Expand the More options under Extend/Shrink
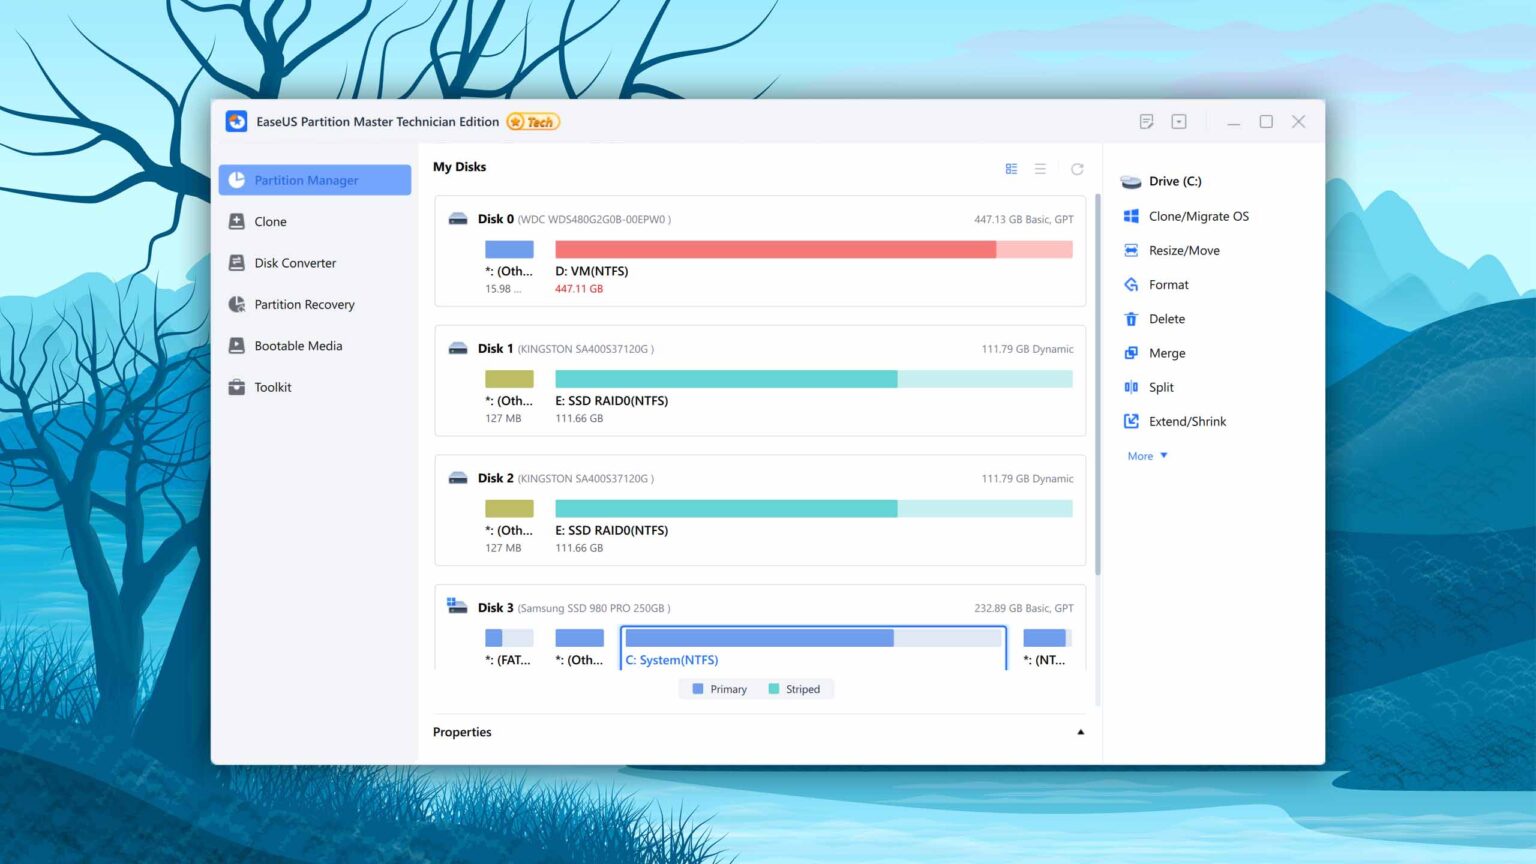This screenshot has height=864, width=1536. (1145, 456)
